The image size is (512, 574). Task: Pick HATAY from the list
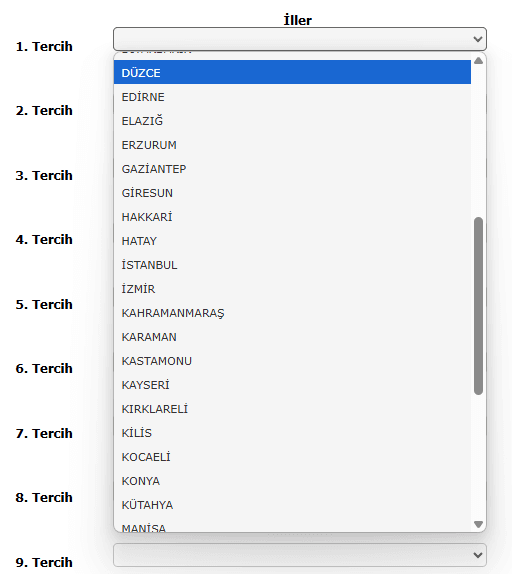tap(292, 241)
